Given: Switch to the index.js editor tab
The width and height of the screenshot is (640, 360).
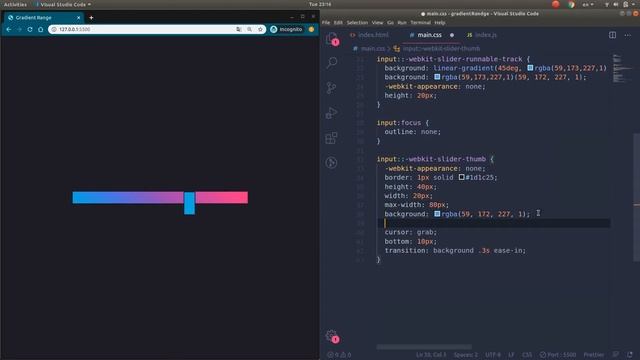Looking at the screenshot, I should (x=482, y=35).
